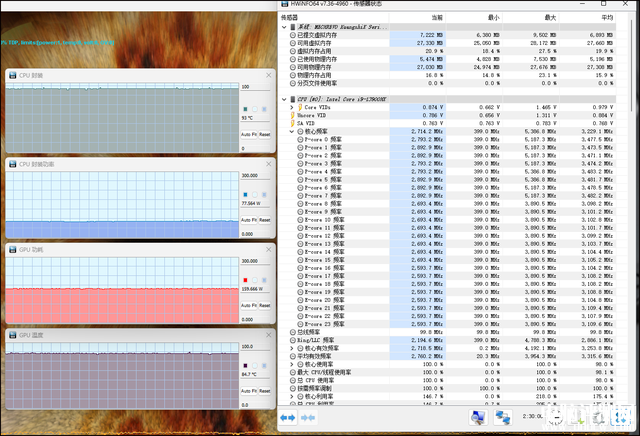Click the lightning icon beside Core VIDs
The height and width of the screenshot is (436, 640).
point(300,107)
